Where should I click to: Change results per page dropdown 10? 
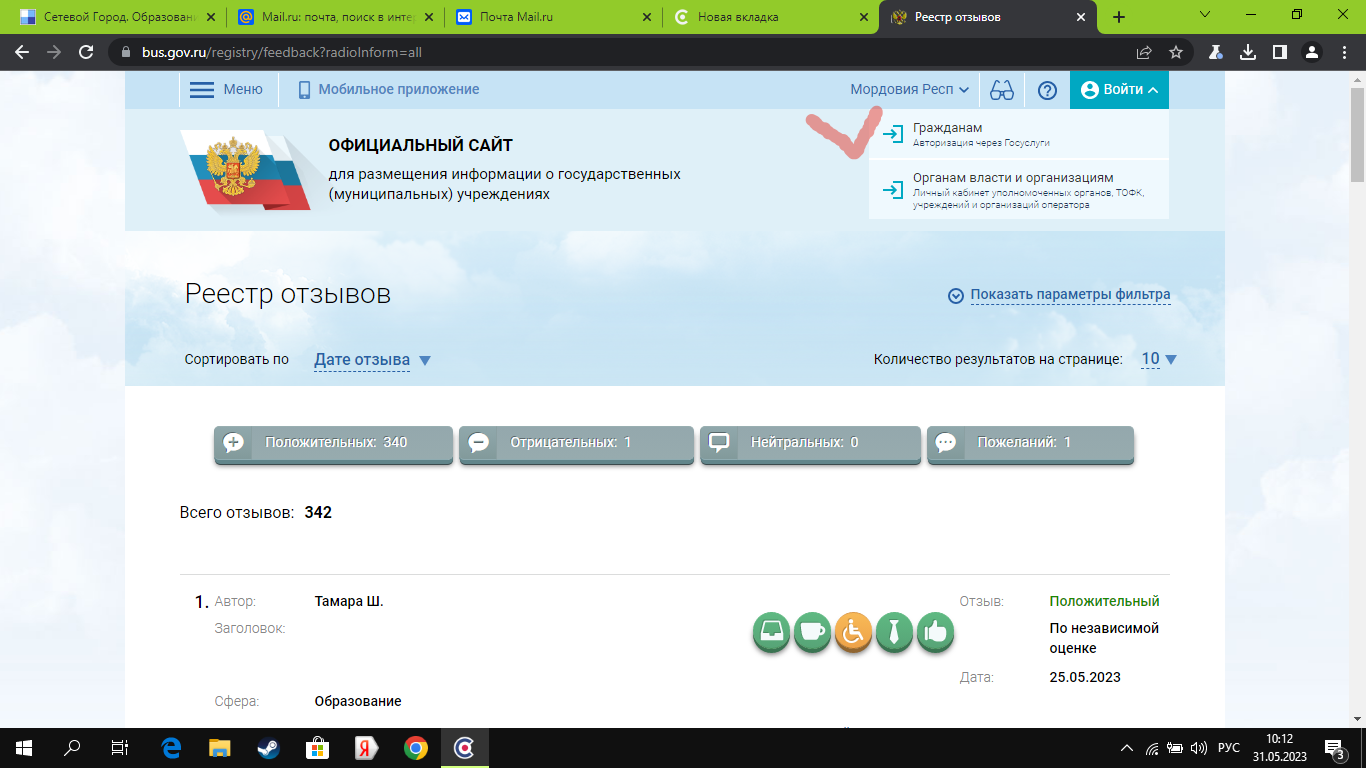point(1159,360)
